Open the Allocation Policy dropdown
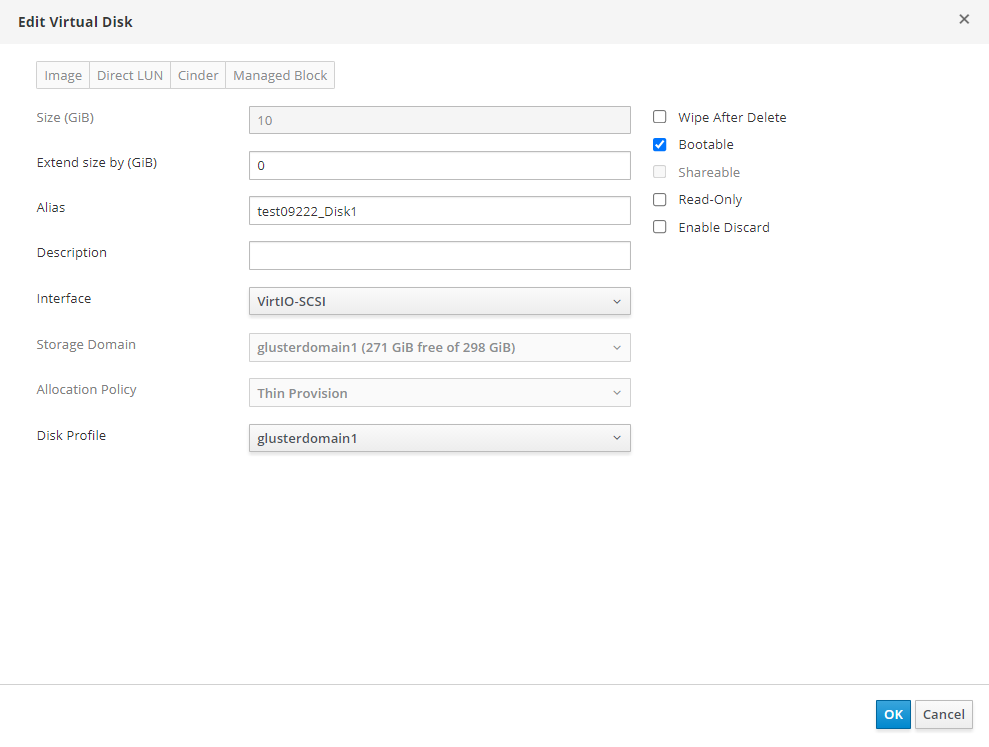Image resolution: width=989 pixels, height=747 pixels. (x=439, y=393)
